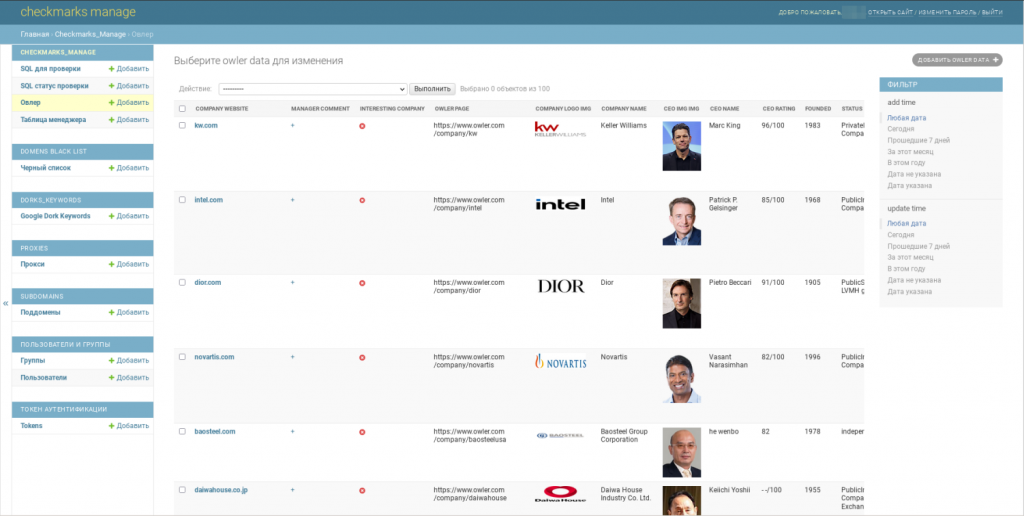Image resolution: width=1024 pixels, height=516 pixels.
Task: Open the Действие action dropdown
Action: (313, 89)
